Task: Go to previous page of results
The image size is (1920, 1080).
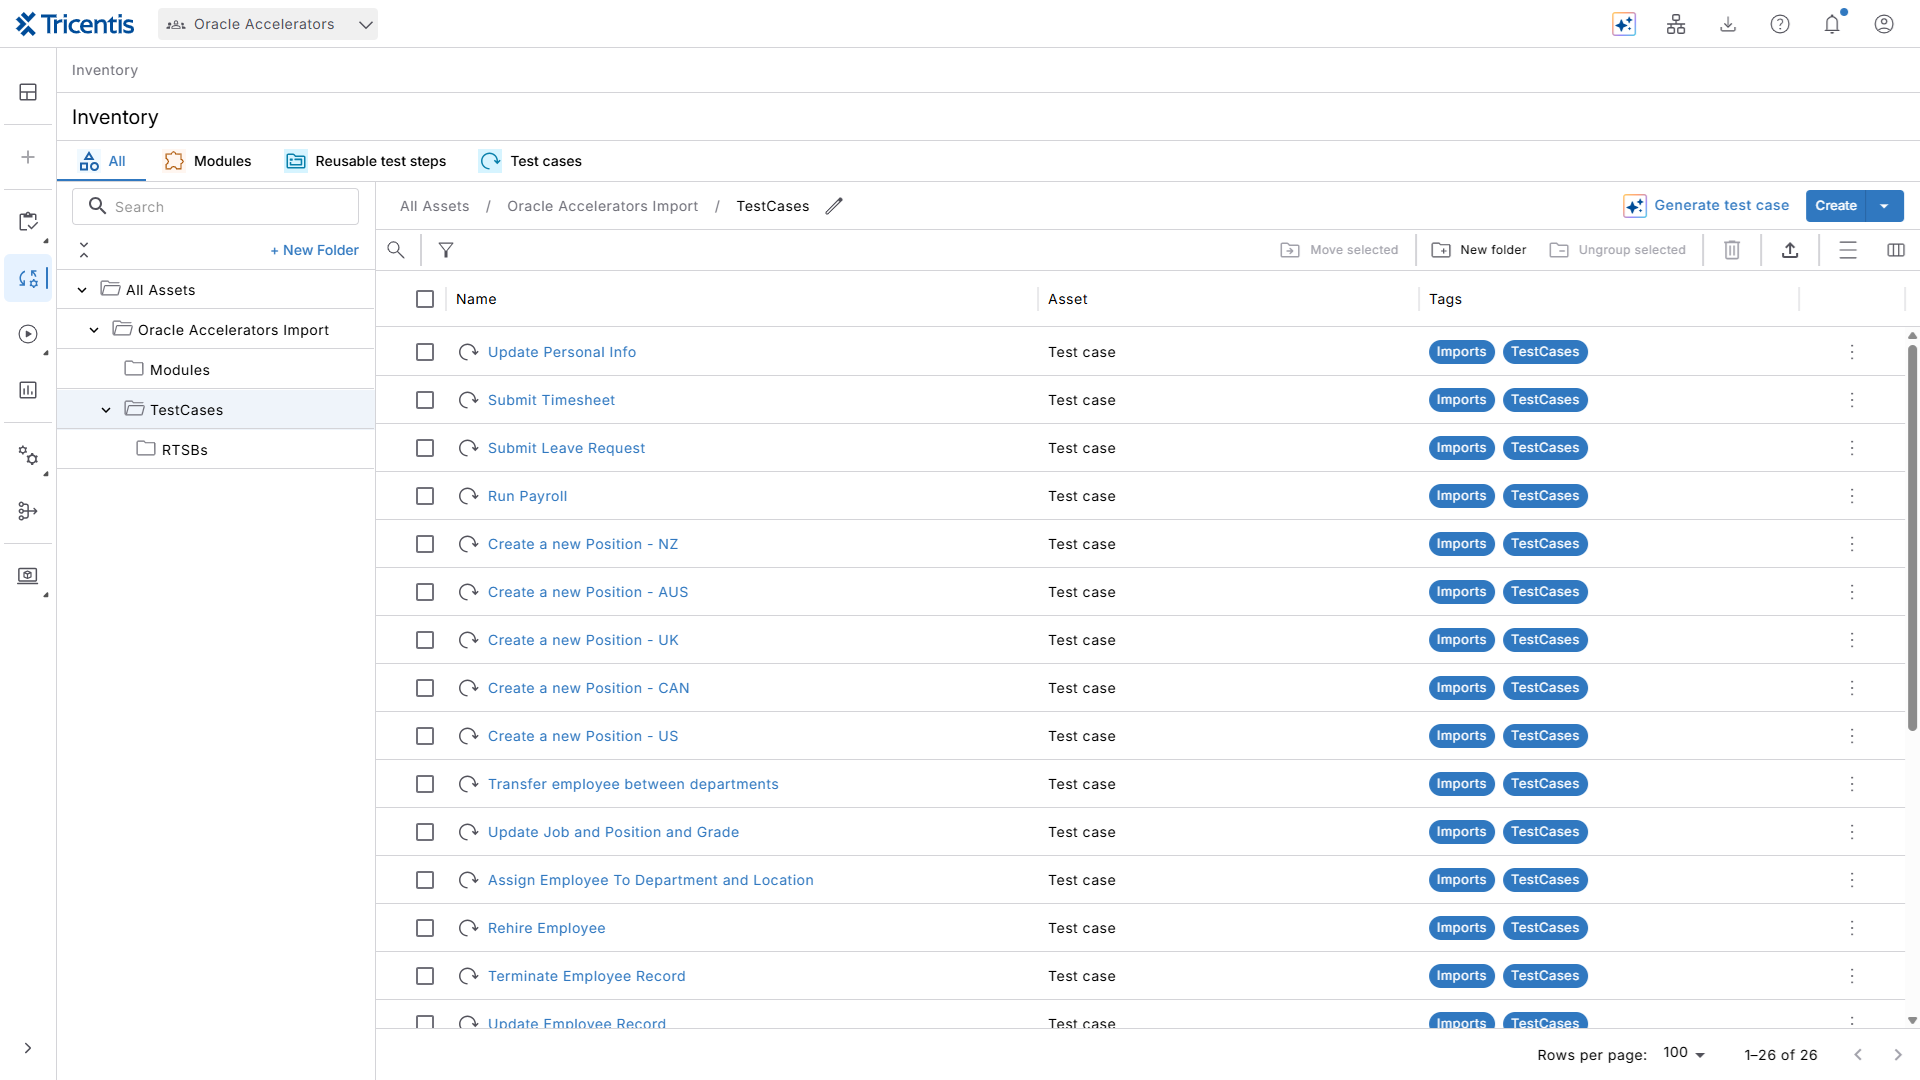Action: point(1858,1055)
